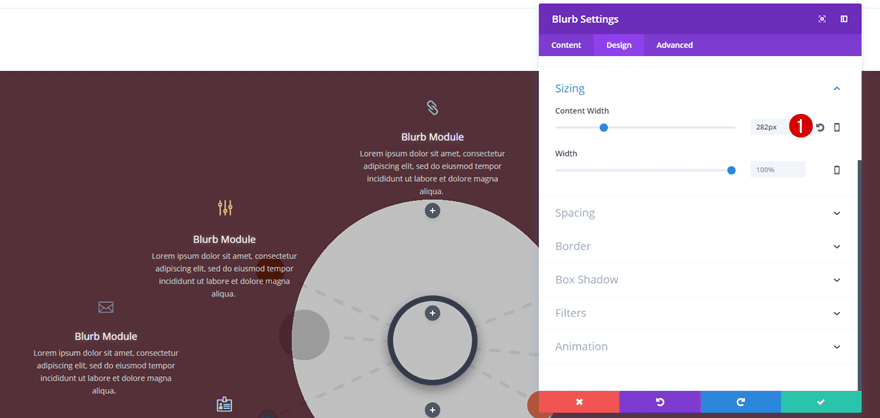Reset the Content Width value
The image size is (880, 418).
pyautogui.click(x=820, y=127)
